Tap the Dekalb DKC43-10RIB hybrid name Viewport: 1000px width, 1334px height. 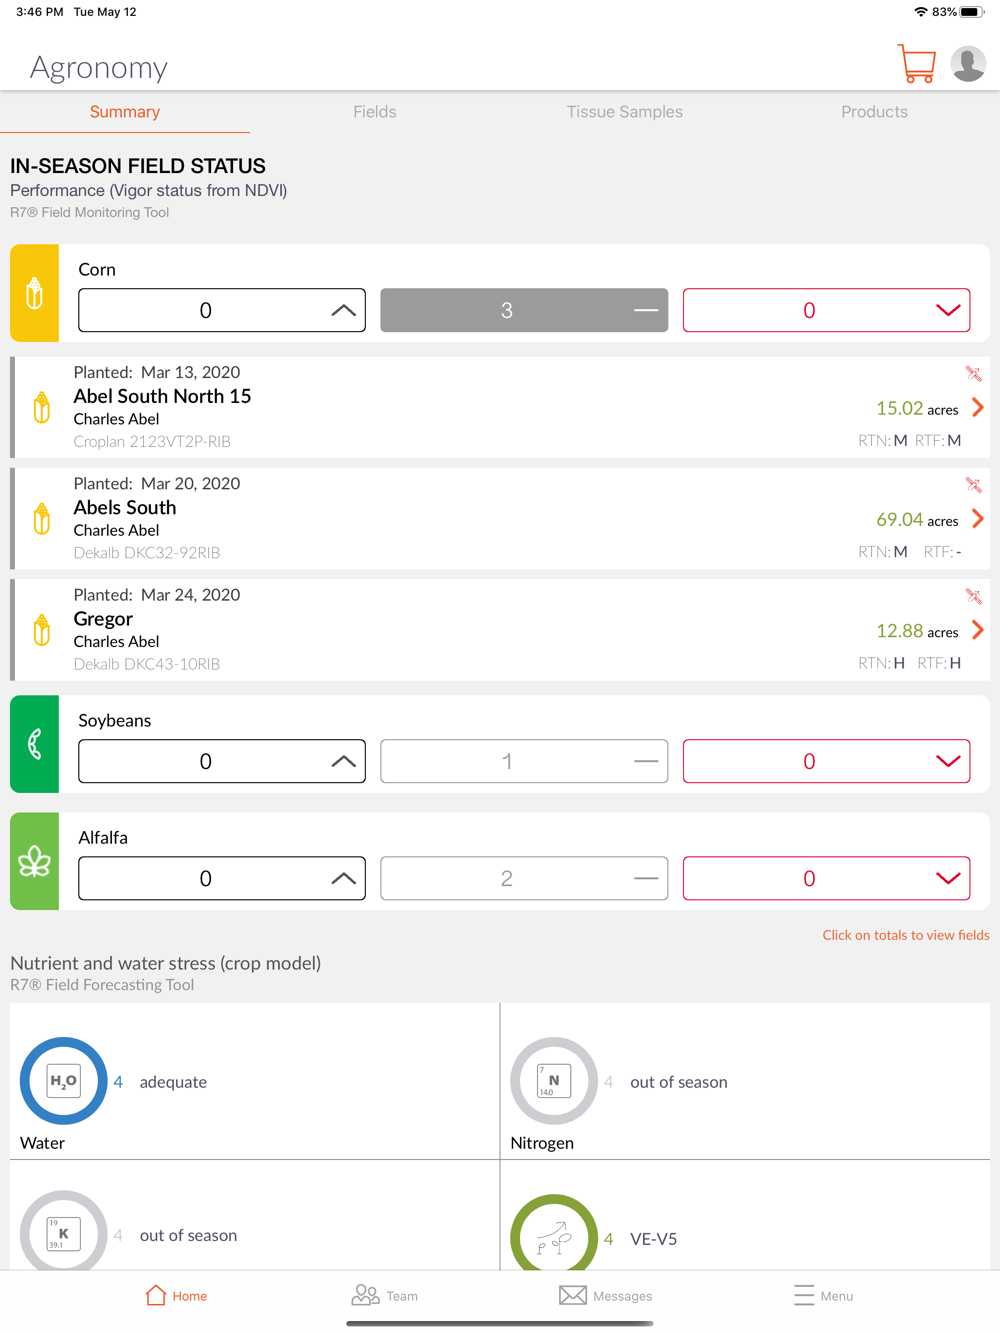147,663
